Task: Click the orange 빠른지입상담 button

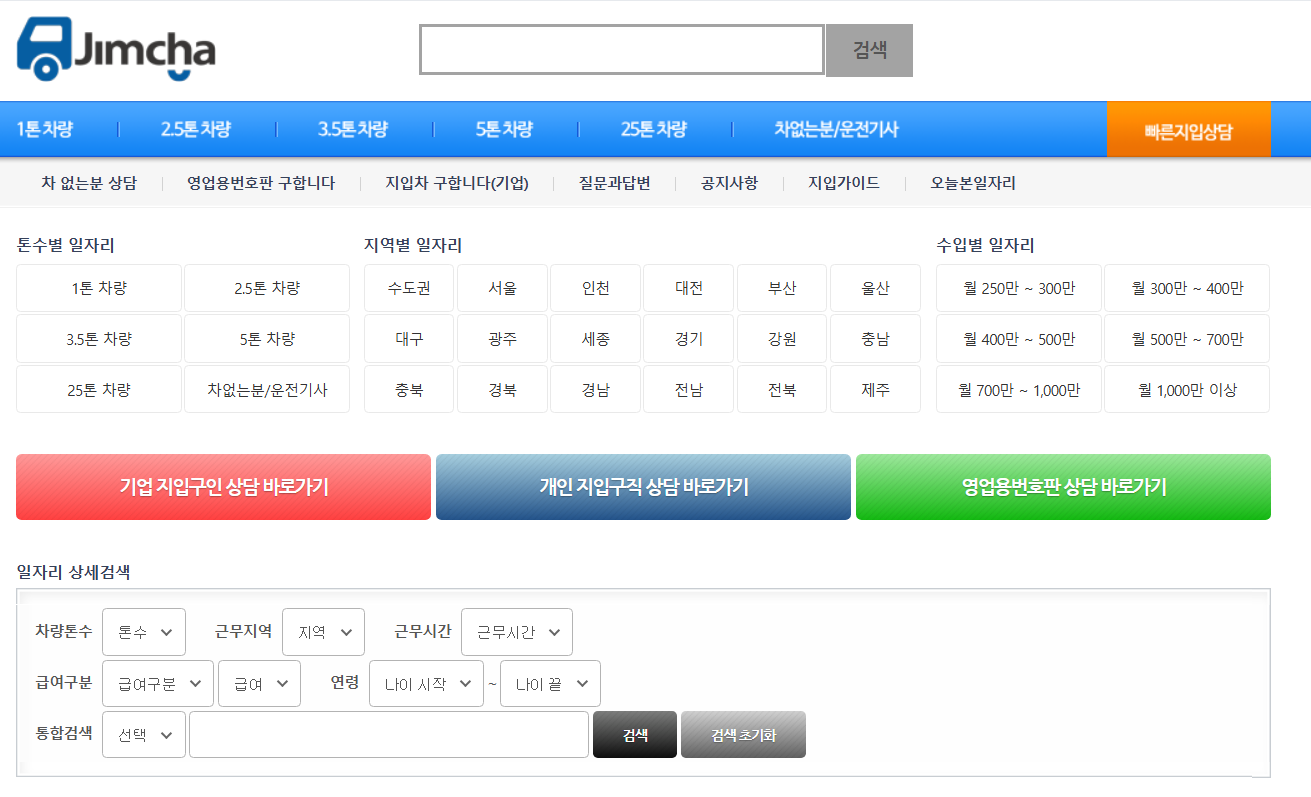Action: (1189, 131)
